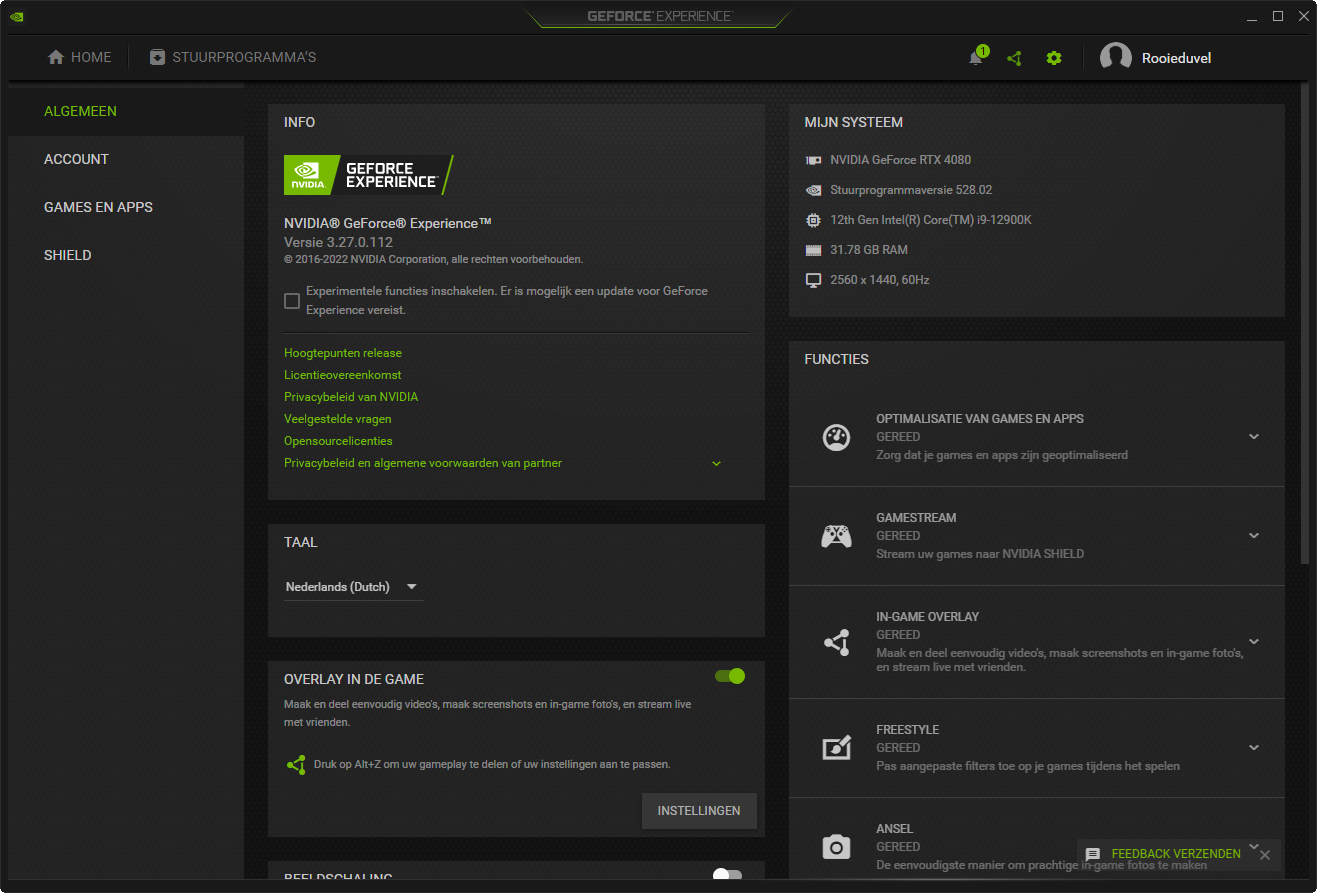1317x893 pixels.
Task: Click the Rooieduvel username
Action: [1177, 58]
